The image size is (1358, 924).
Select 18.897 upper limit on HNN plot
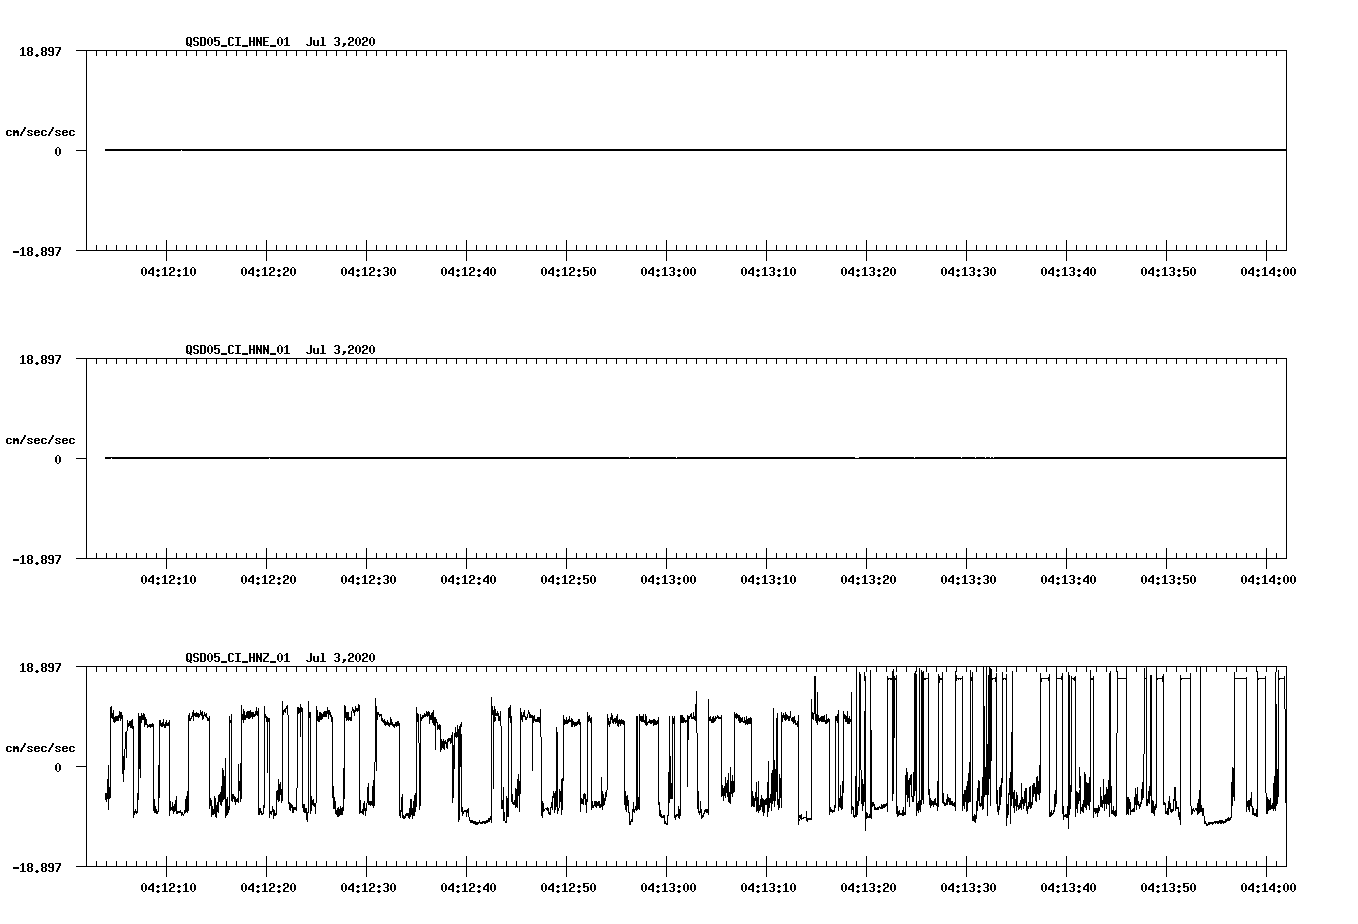[x=40, y=359]
